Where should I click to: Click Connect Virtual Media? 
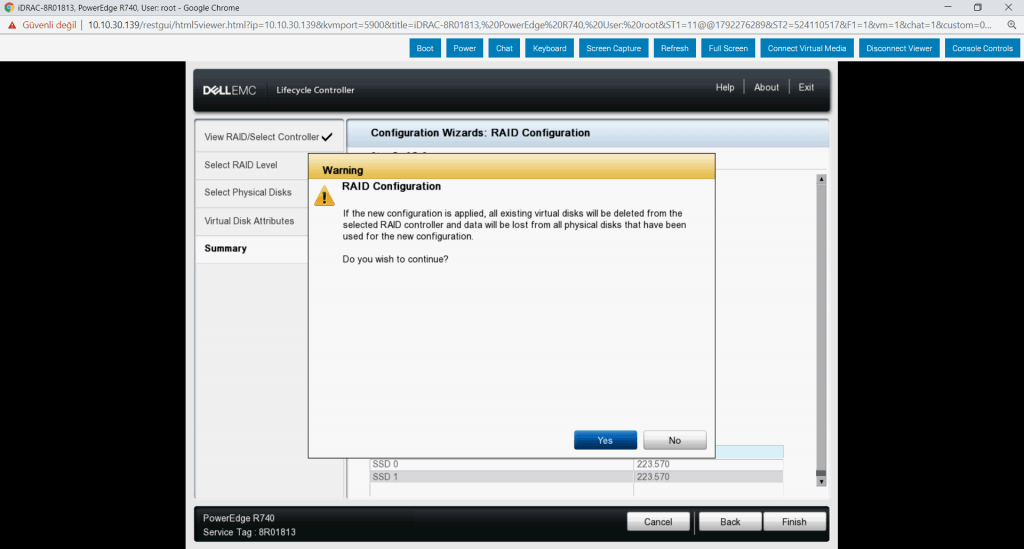[x=806, y=48]
